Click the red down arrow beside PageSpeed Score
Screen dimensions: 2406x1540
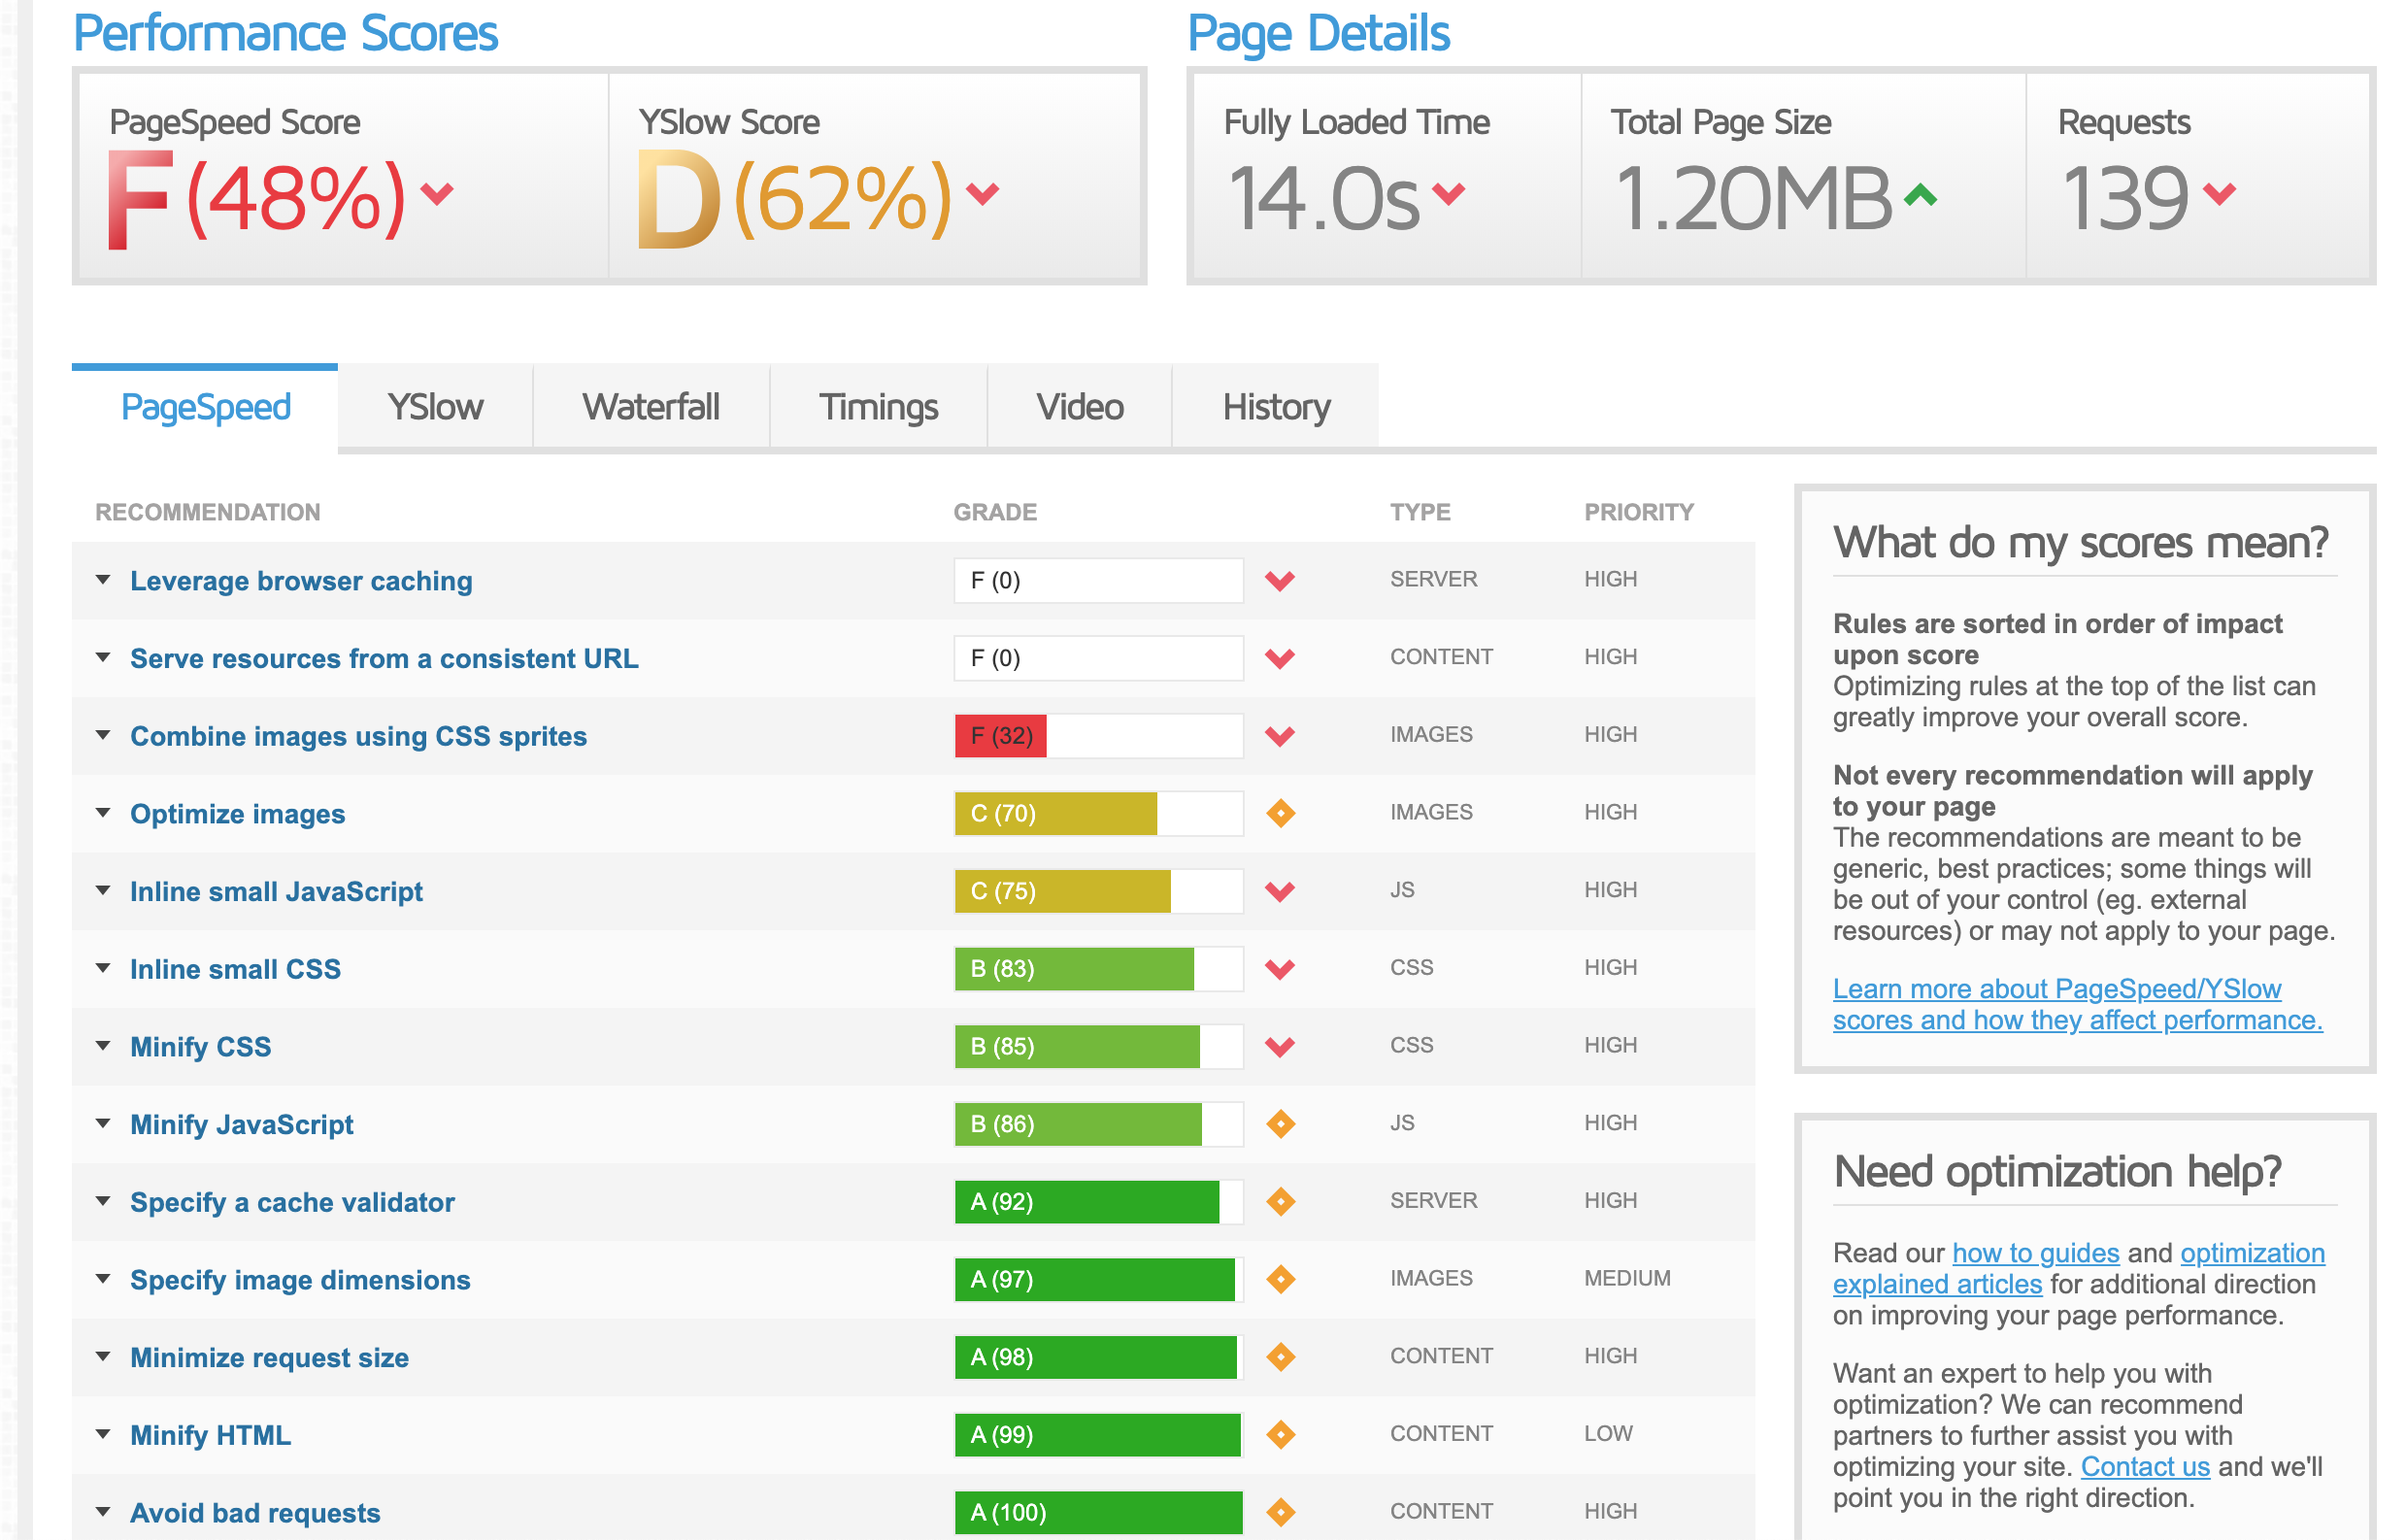[437, 192]
